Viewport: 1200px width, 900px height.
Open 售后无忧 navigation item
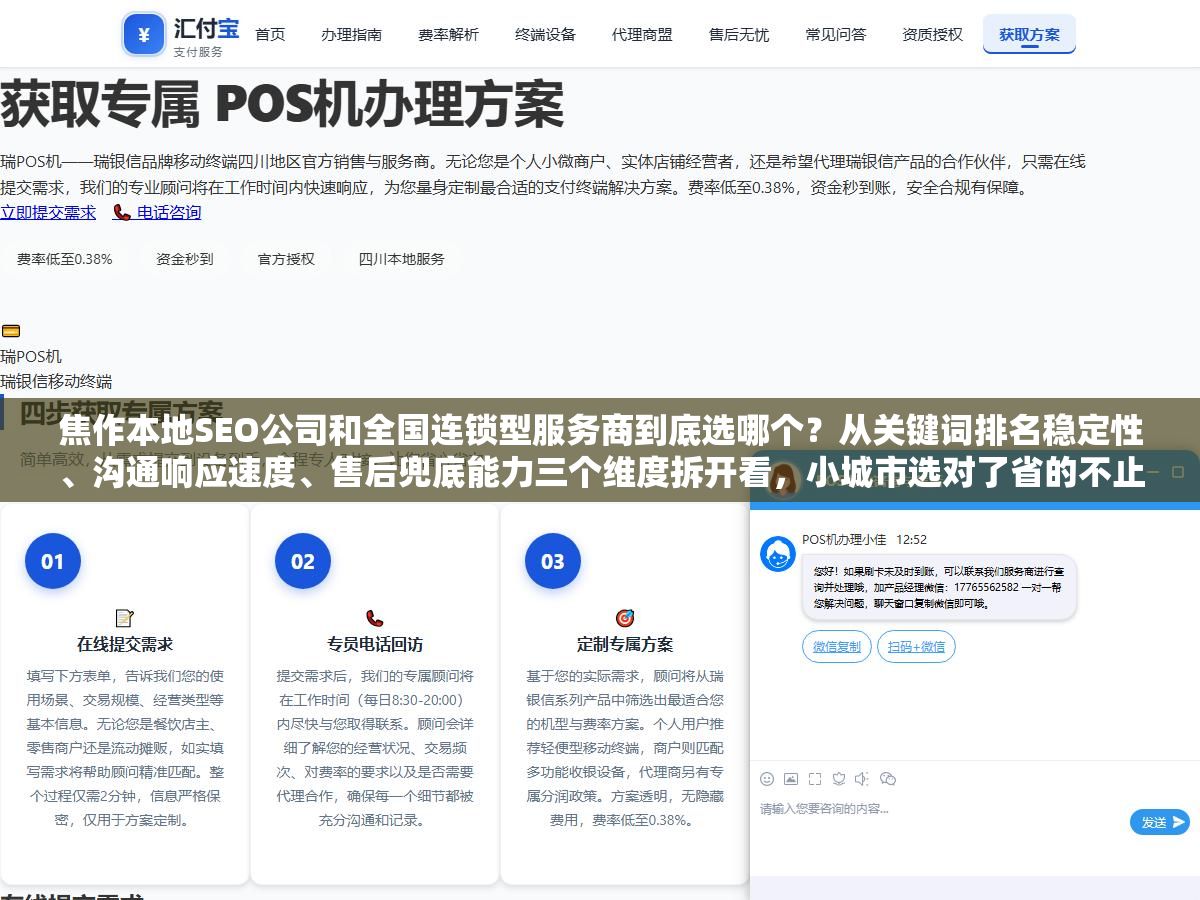click(739, 34)
